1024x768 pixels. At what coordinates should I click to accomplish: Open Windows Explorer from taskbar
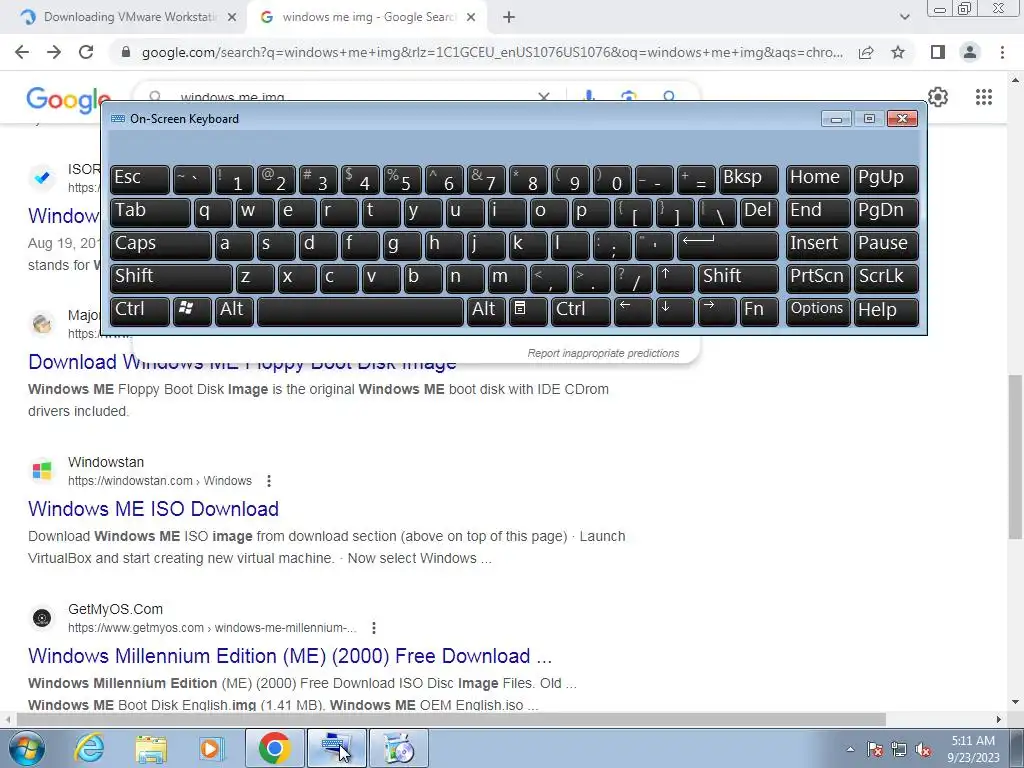coord(151,748)
